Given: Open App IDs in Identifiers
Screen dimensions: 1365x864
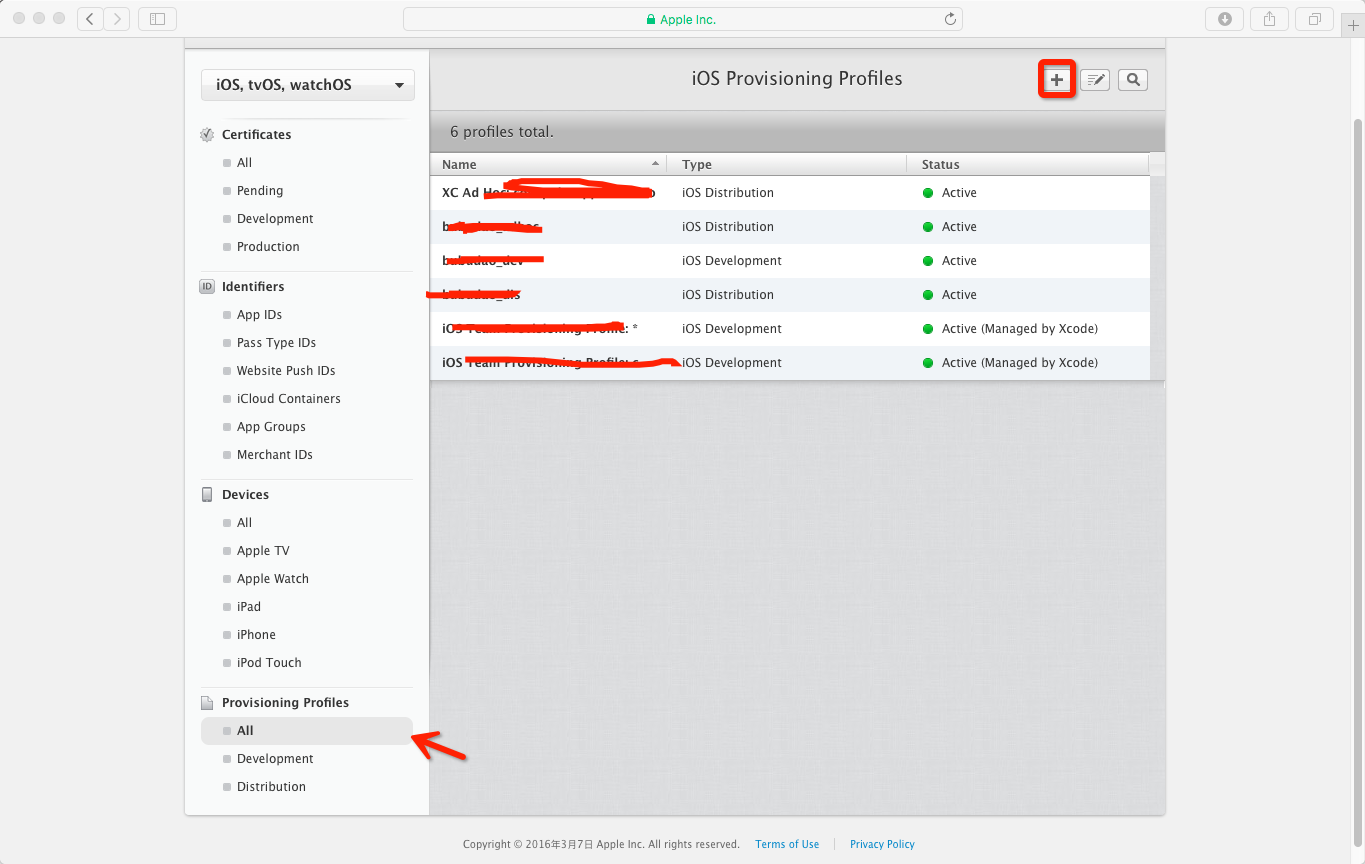Looking at the screenshot, I should pyautogui.click(x=259, y=315).
